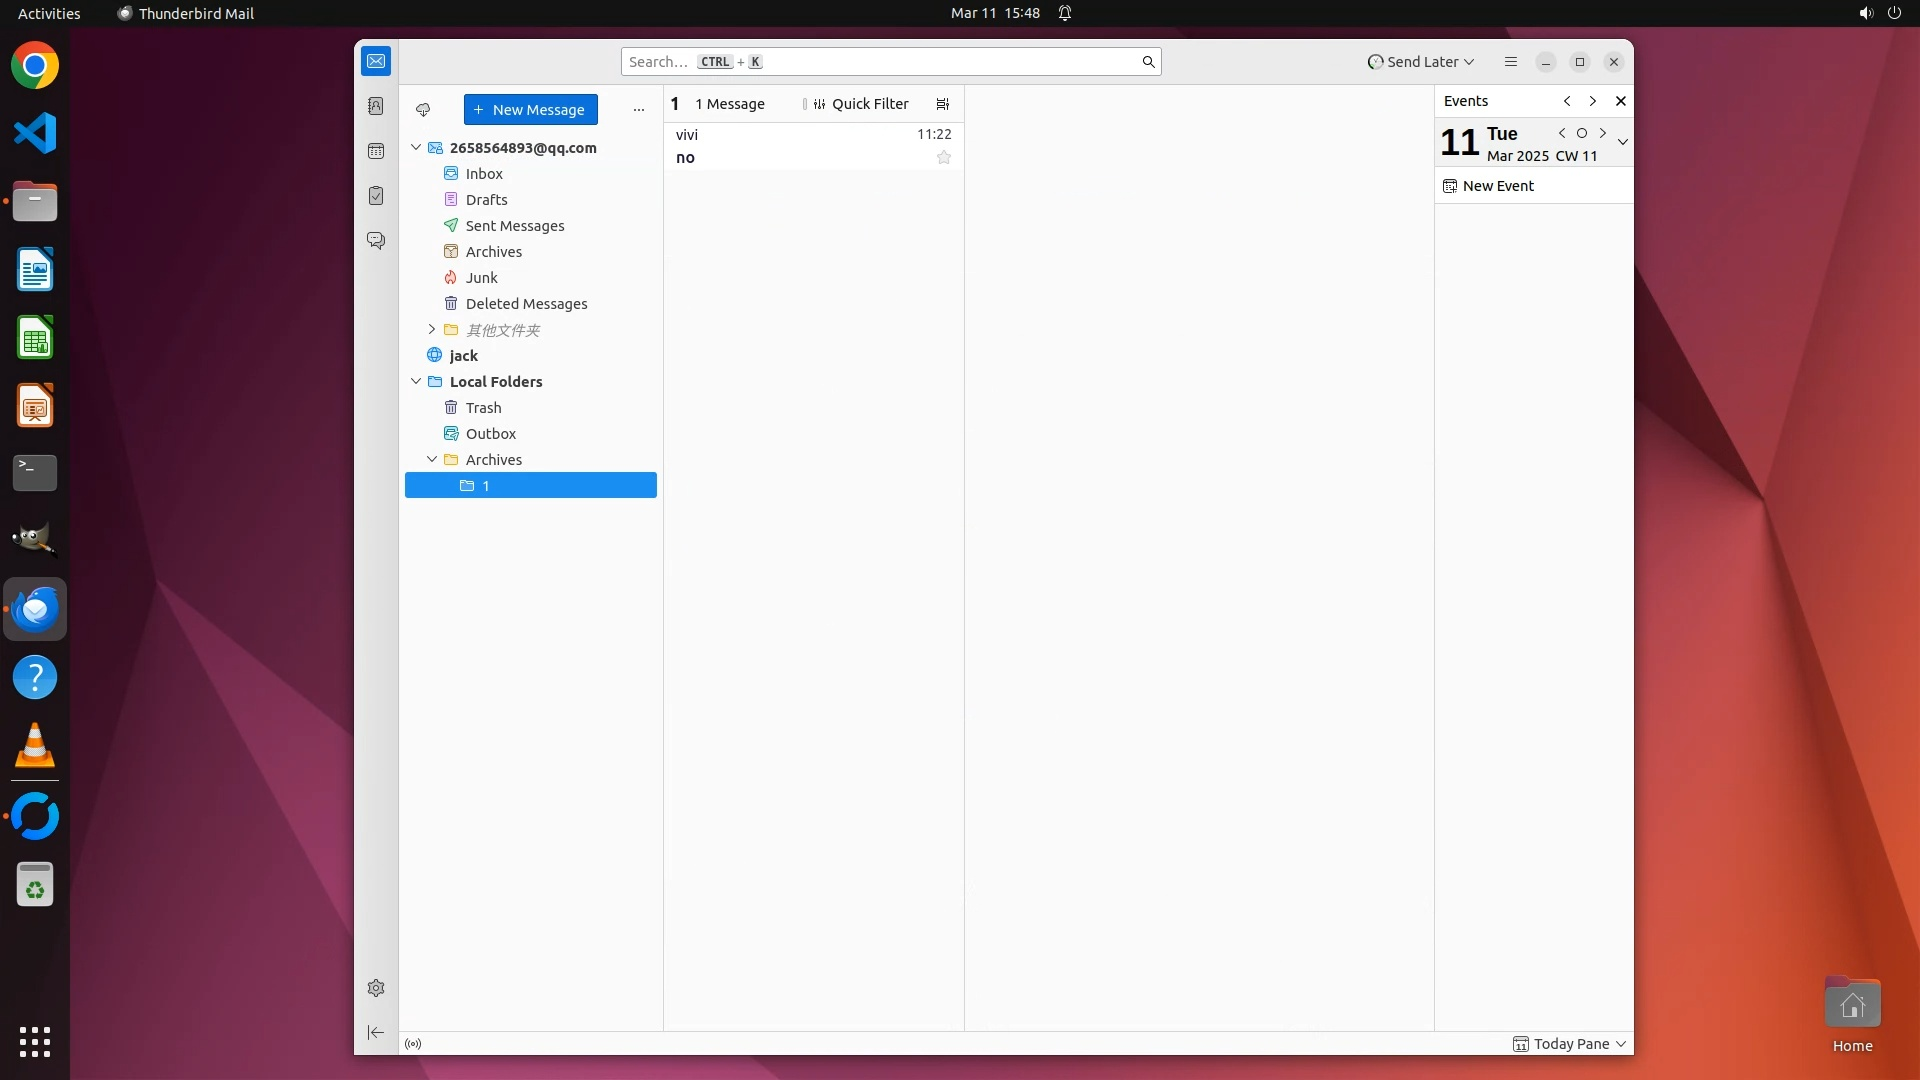Collapse the spaces toolbar
This screenshot has width=1920, height=1080.
376,1032
